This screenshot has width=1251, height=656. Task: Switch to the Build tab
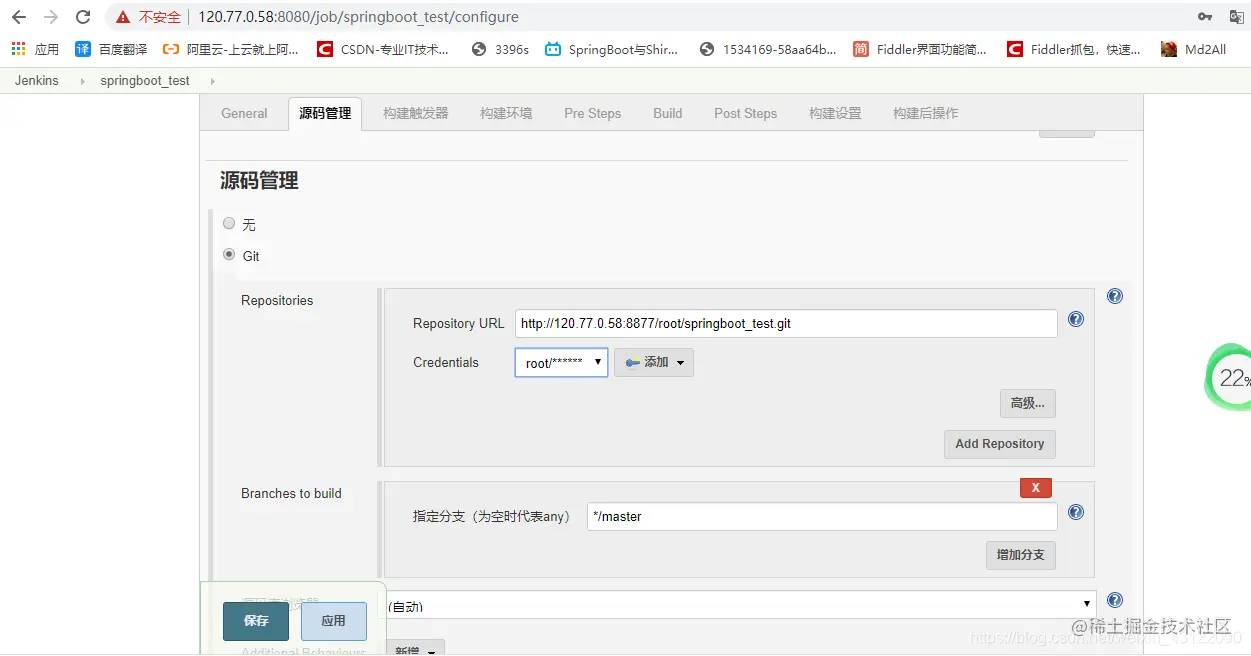(x=667, y=113)
